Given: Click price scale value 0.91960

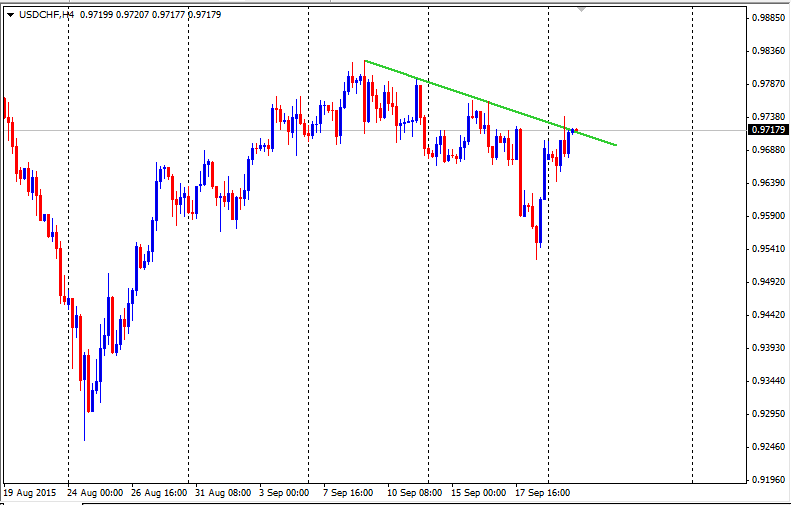Looking at the screenshot, I should click(x=768, y=479).
